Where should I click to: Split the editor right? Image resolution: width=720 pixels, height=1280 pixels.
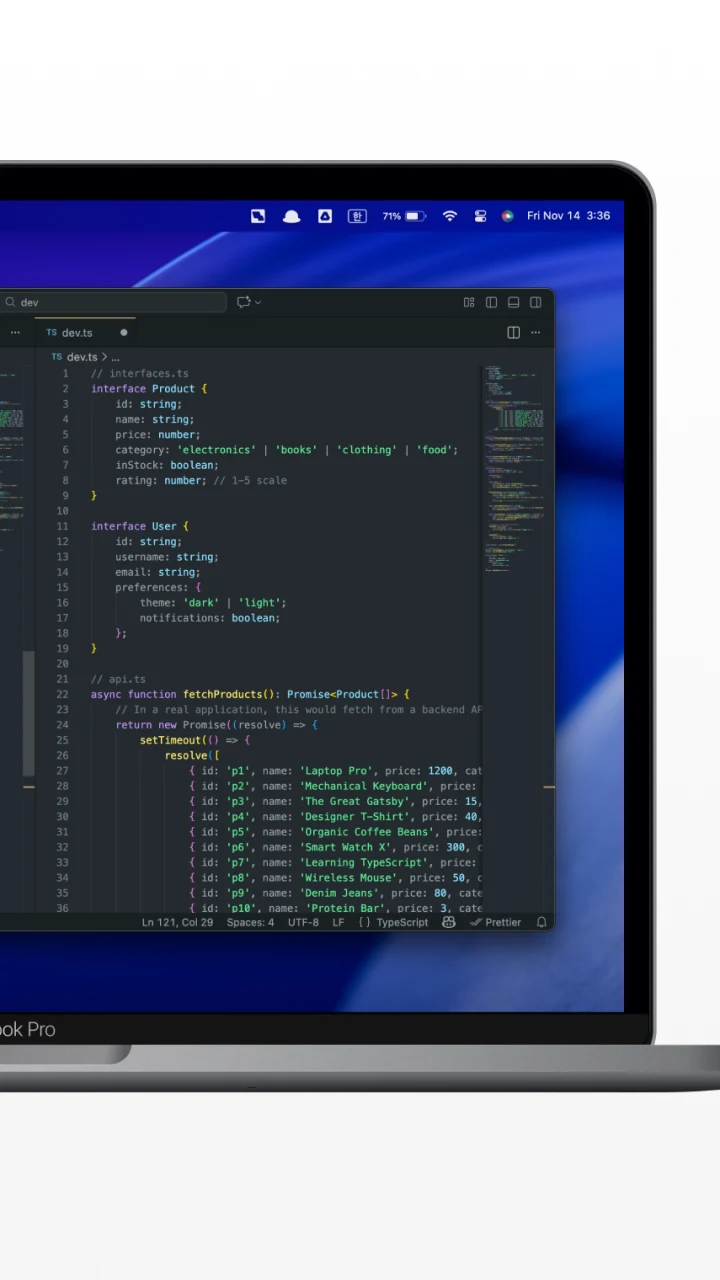point(513,332)
